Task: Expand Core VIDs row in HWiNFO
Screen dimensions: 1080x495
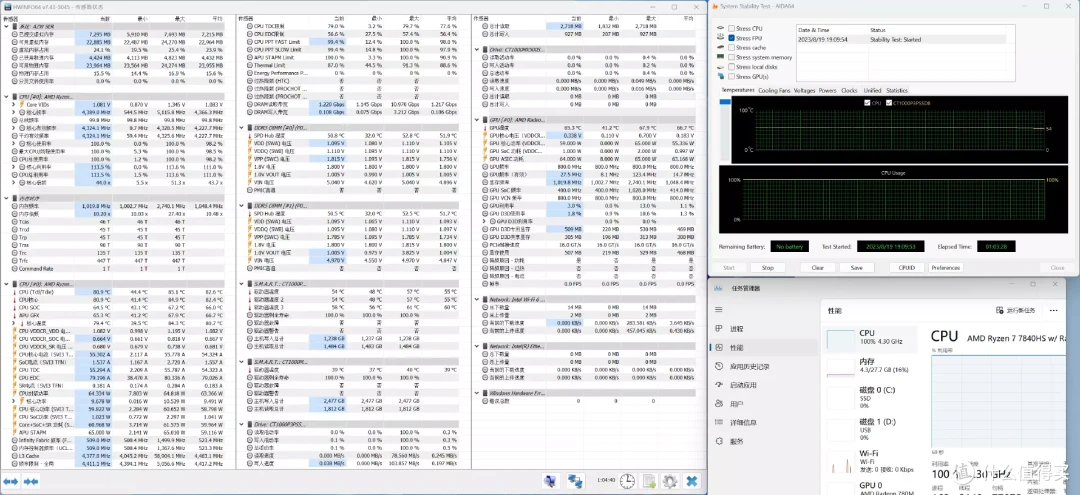Action: pos(13,104)
